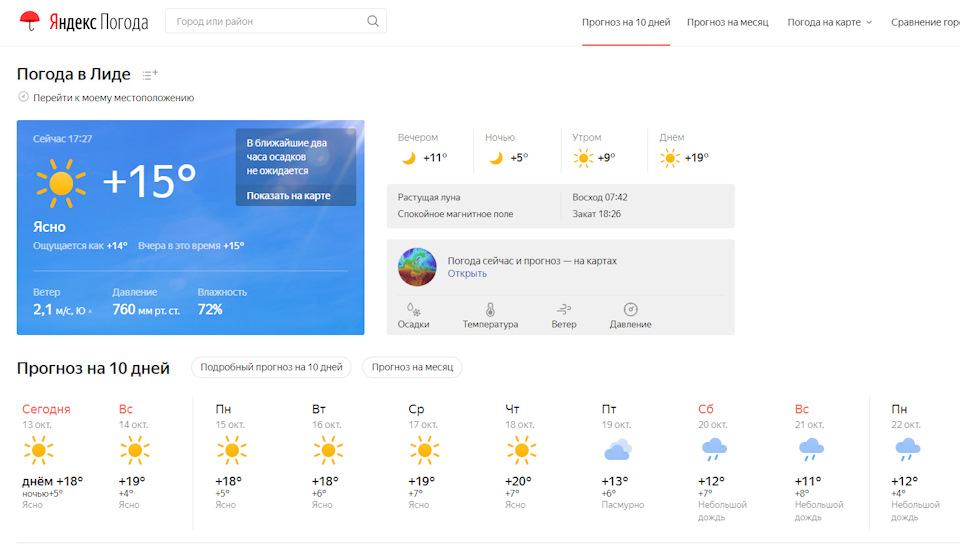Viewport: 960px width, 546px height.
Task: Select the Saturday 20 окт. rain forecast
Action: [722, 462]
